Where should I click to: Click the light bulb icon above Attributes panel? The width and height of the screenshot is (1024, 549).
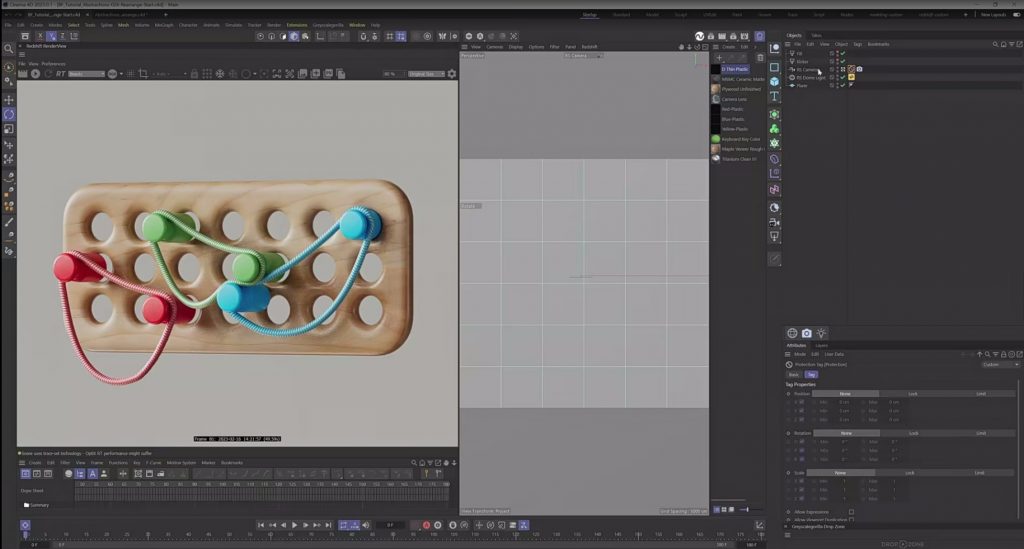tap(822, 333)
